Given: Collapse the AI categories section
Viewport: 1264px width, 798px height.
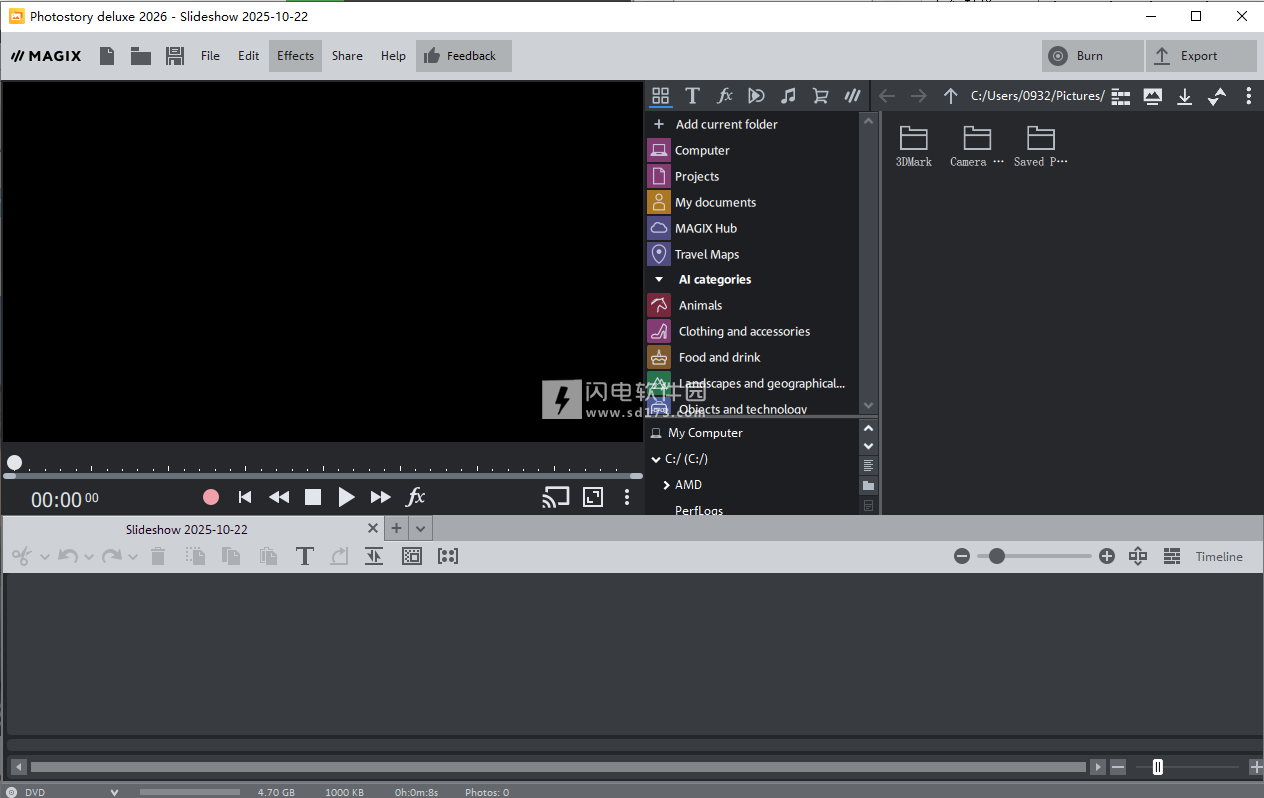Looking at the screenshot, I should [658, 280].
